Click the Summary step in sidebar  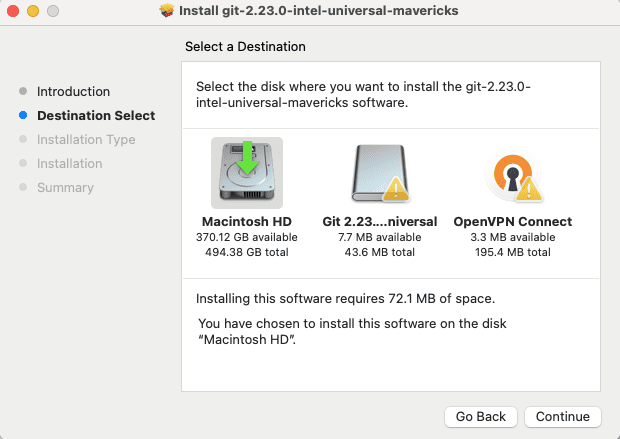(65, 188)
